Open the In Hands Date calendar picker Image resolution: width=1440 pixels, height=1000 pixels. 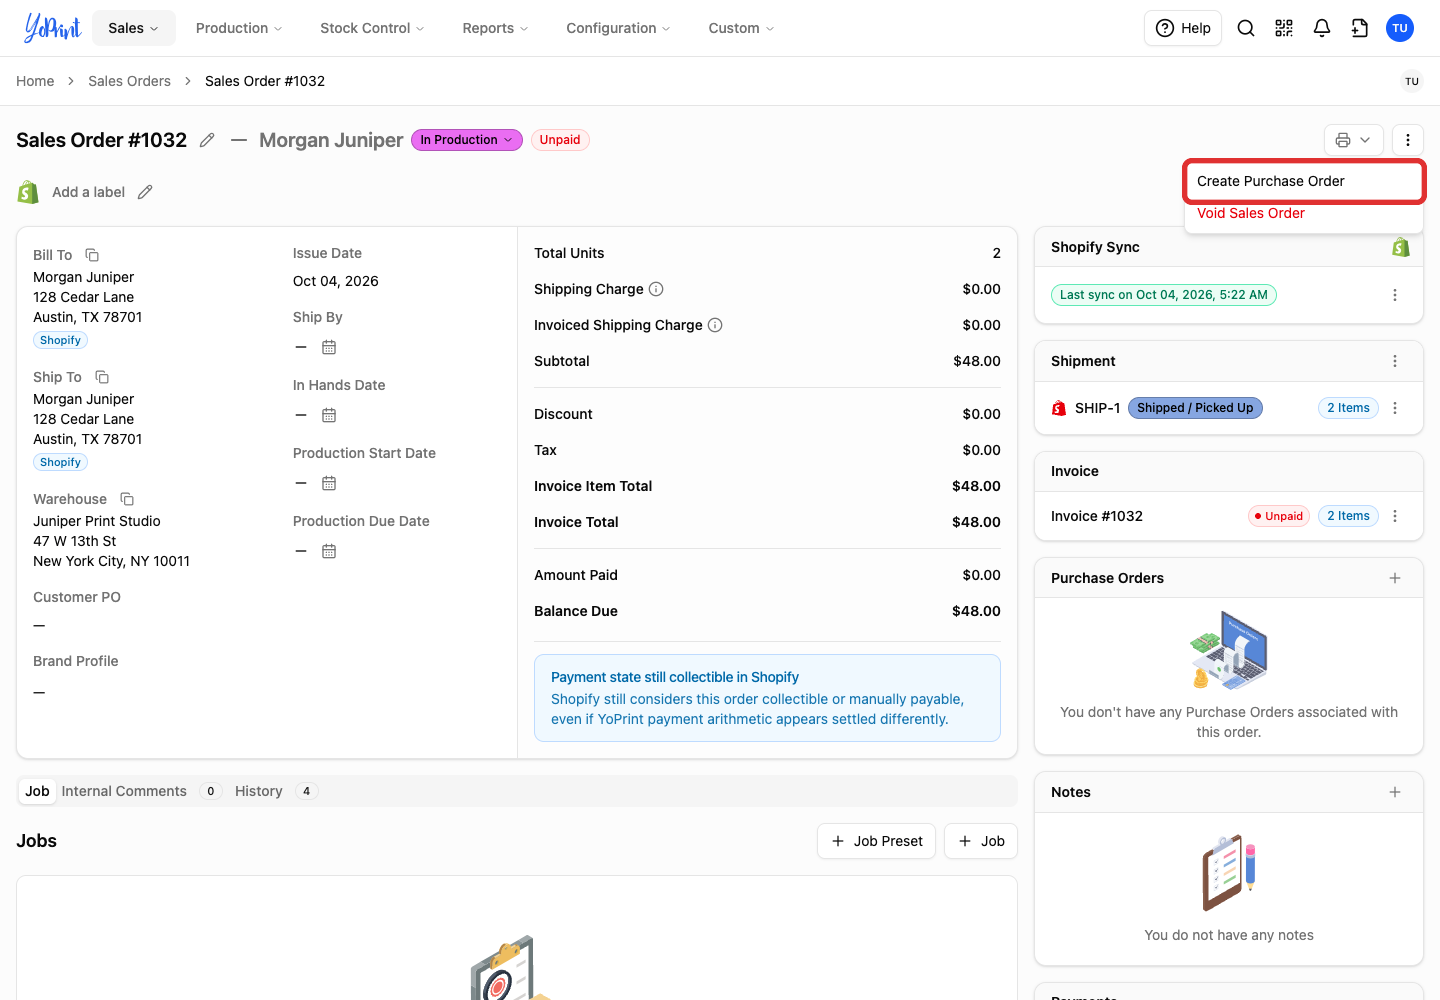[x=329, y=415]
